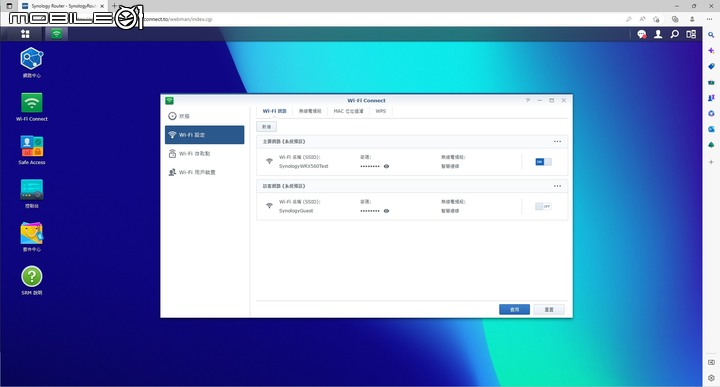720x387 pixels.
Task: Open the 套件中心 Package Center desktop icon
Action: click(x=32, y=237)
